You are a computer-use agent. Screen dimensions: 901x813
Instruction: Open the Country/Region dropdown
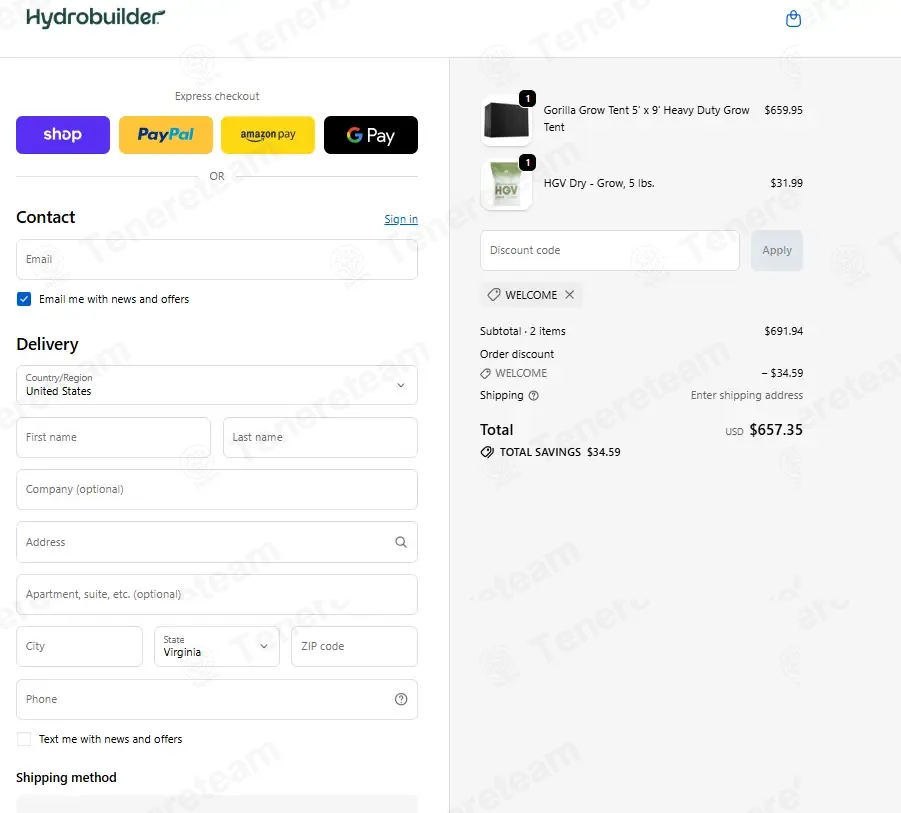click(217, 385)
